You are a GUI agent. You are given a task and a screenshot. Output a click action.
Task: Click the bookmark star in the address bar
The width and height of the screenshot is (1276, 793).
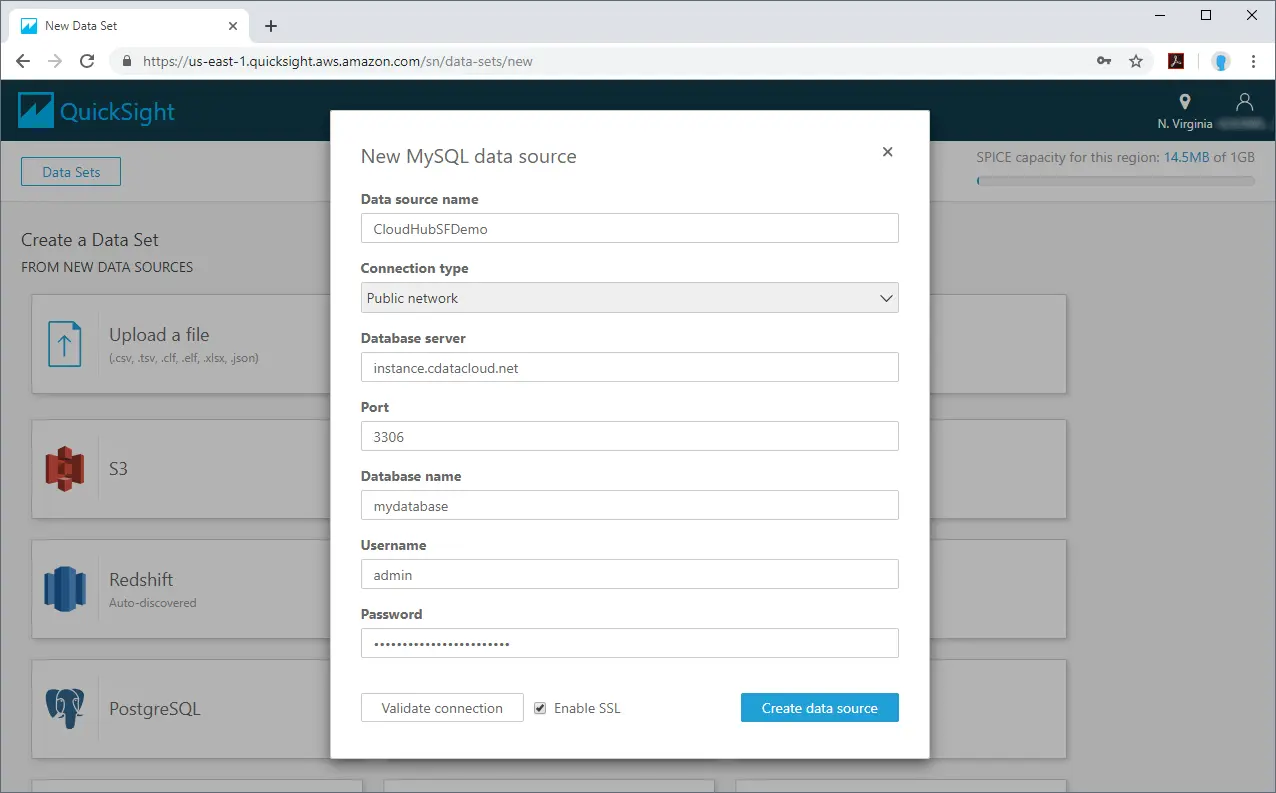pos(1137,61)
